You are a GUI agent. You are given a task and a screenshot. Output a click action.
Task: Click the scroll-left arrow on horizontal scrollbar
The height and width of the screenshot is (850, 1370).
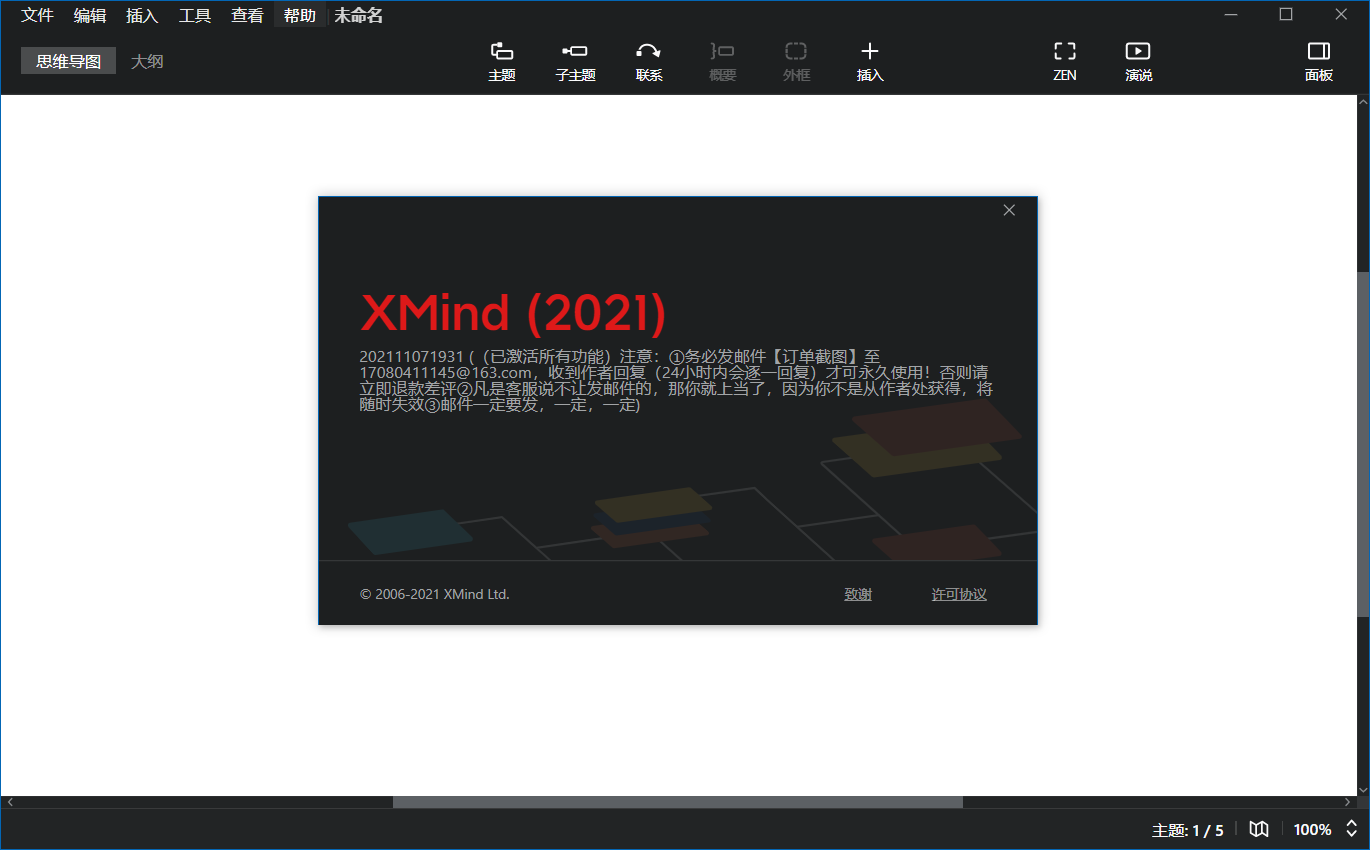point(10,802)
